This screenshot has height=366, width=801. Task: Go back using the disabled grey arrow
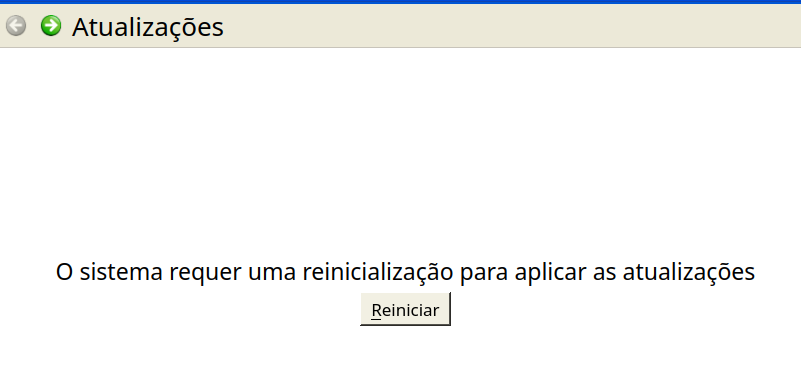pyautogui.click(x=16, y=26)
